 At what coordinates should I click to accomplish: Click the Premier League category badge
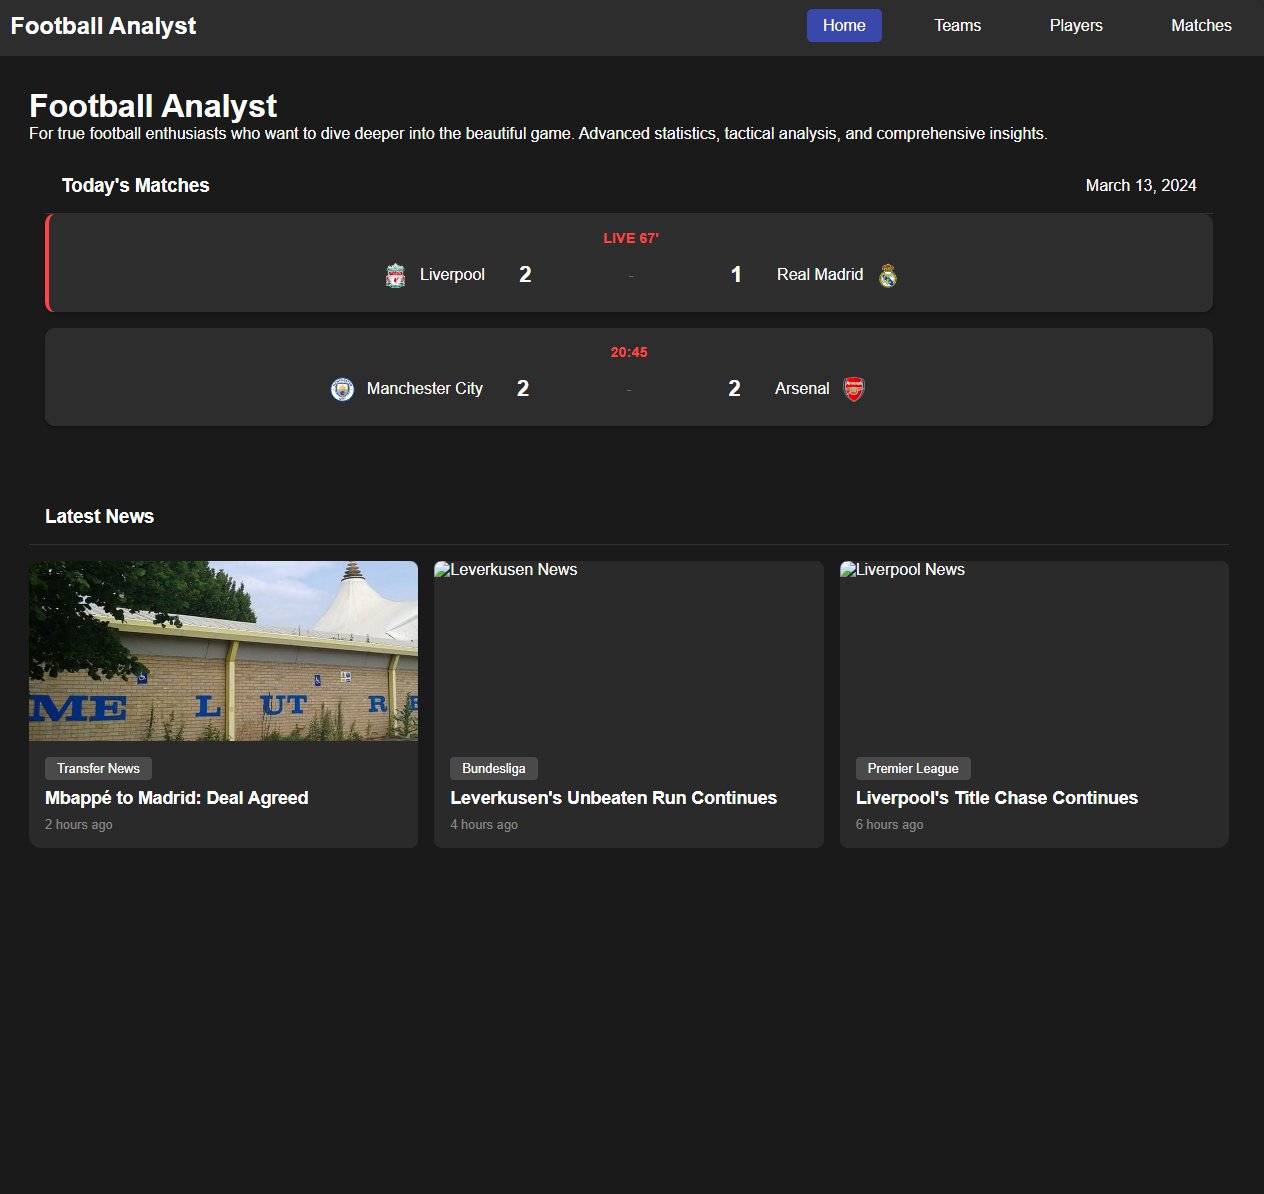913,768
